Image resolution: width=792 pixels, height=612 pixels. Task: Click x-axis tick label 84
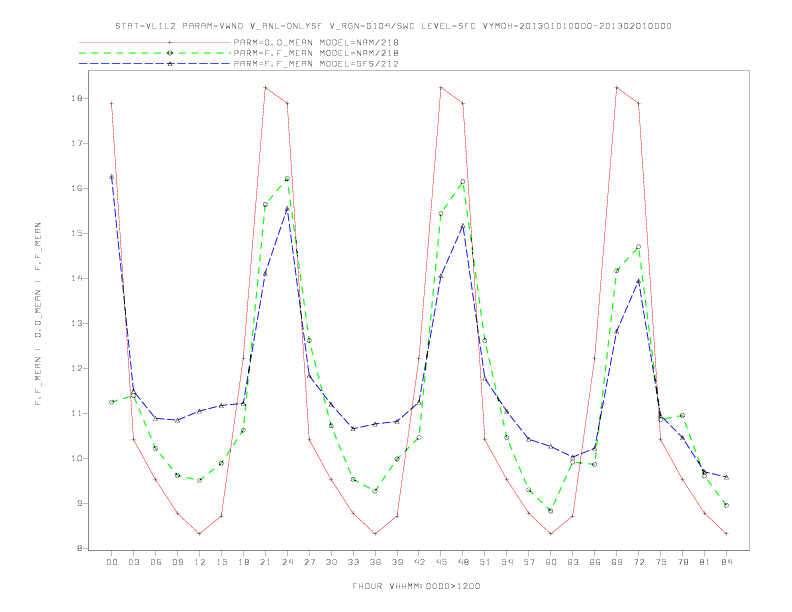(726, 562)
